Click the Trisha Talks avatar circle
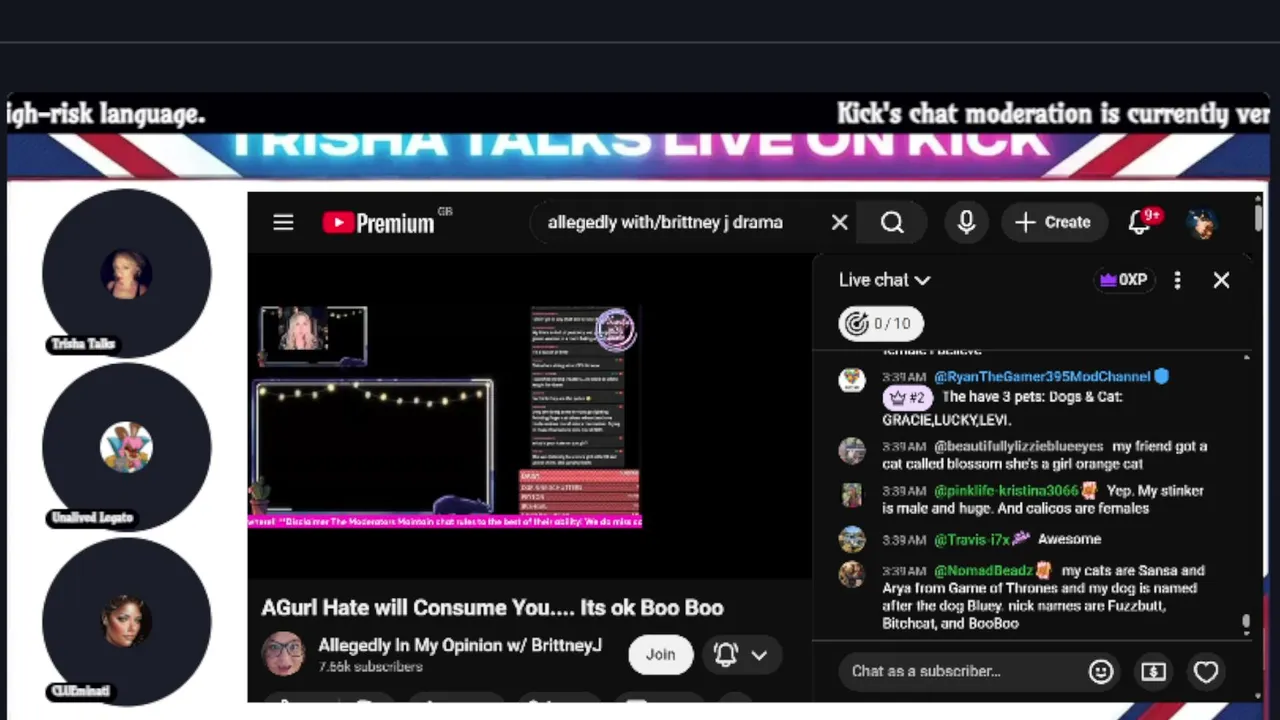This screenshot has width=1280, height=720. point(126,272)
